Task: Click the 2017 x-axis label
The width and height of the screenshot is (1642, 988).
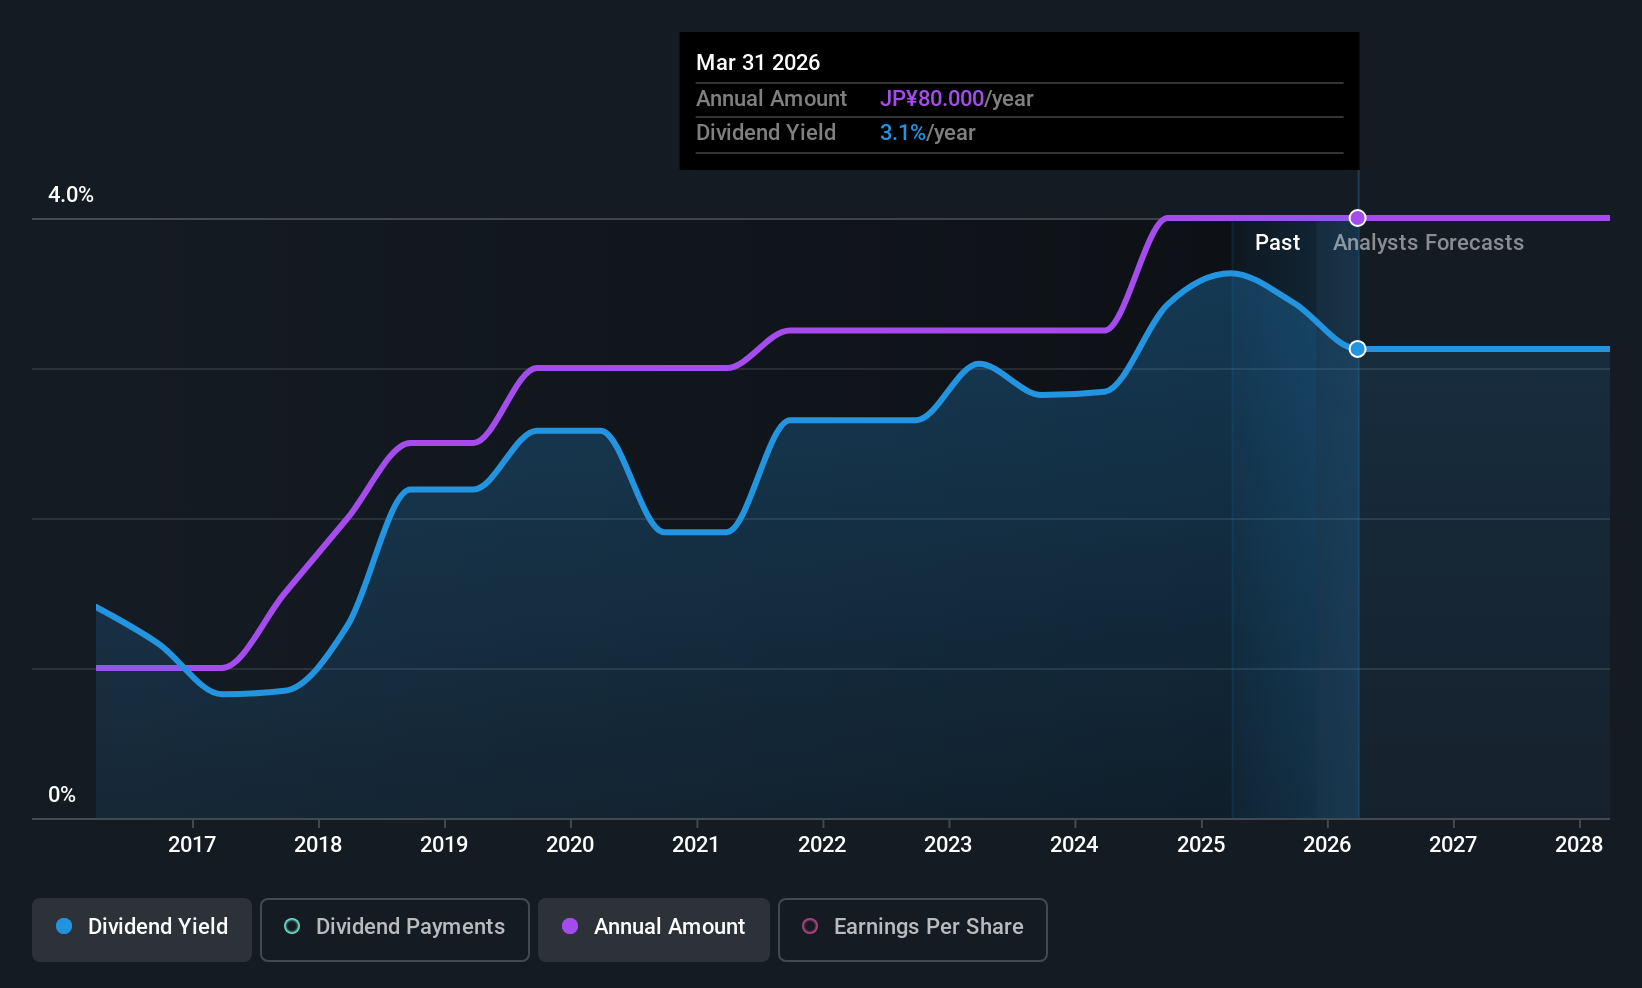Action: click(192, 845)
